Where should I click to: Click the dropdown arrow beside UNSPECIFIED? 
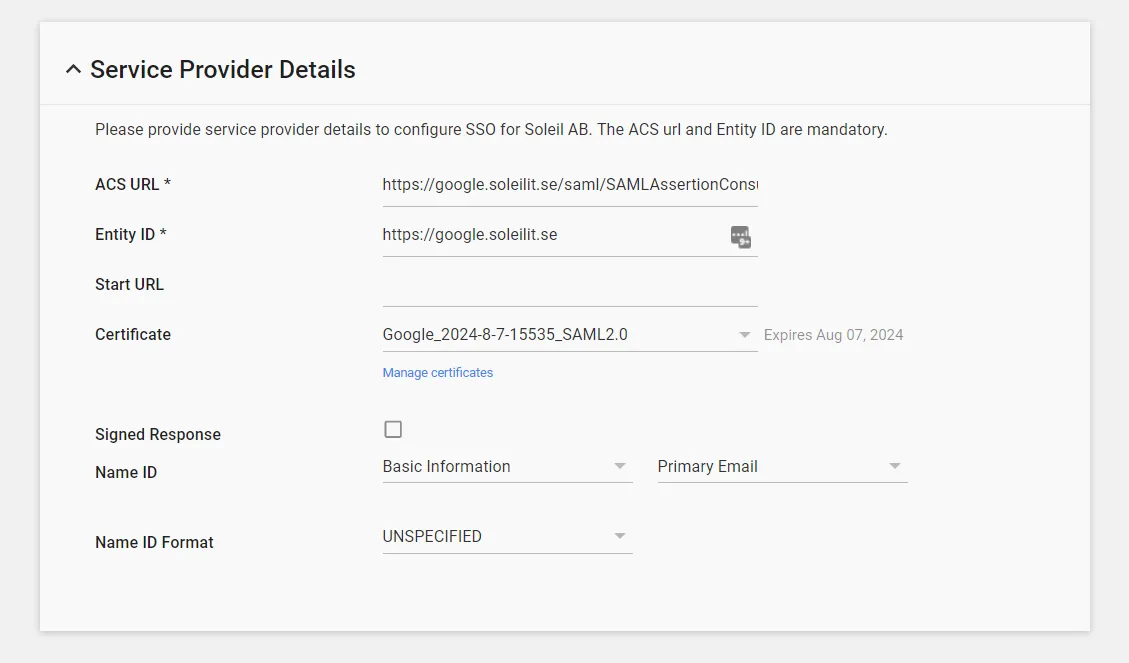[x=620, y=536]
